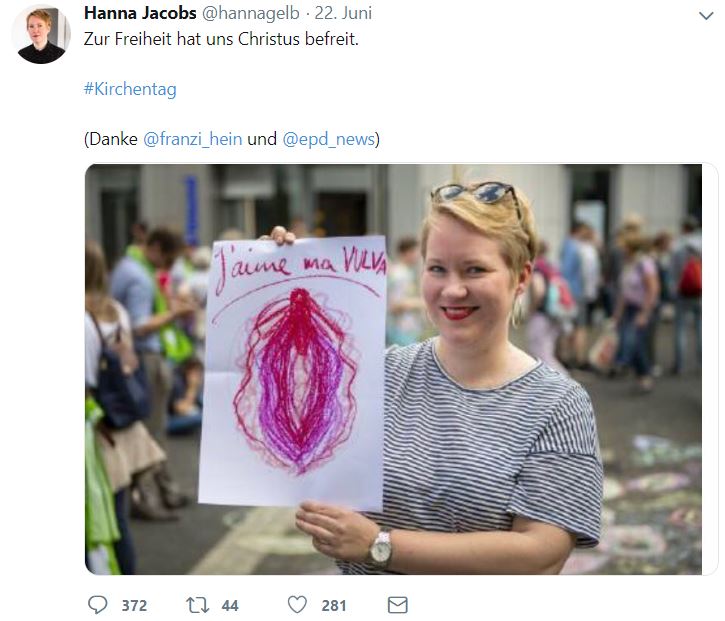725x621 pixels.
Task: Open the 22. Juni timestamp link
Action: [343, 13]
